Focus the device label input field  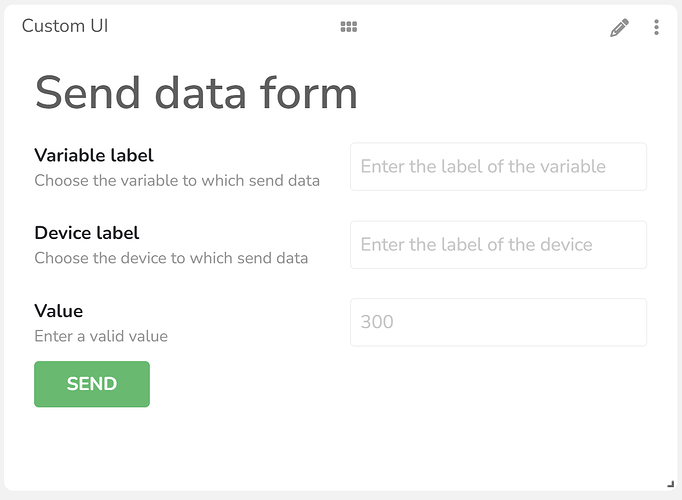pyautogui.click(x=498, y=245)
